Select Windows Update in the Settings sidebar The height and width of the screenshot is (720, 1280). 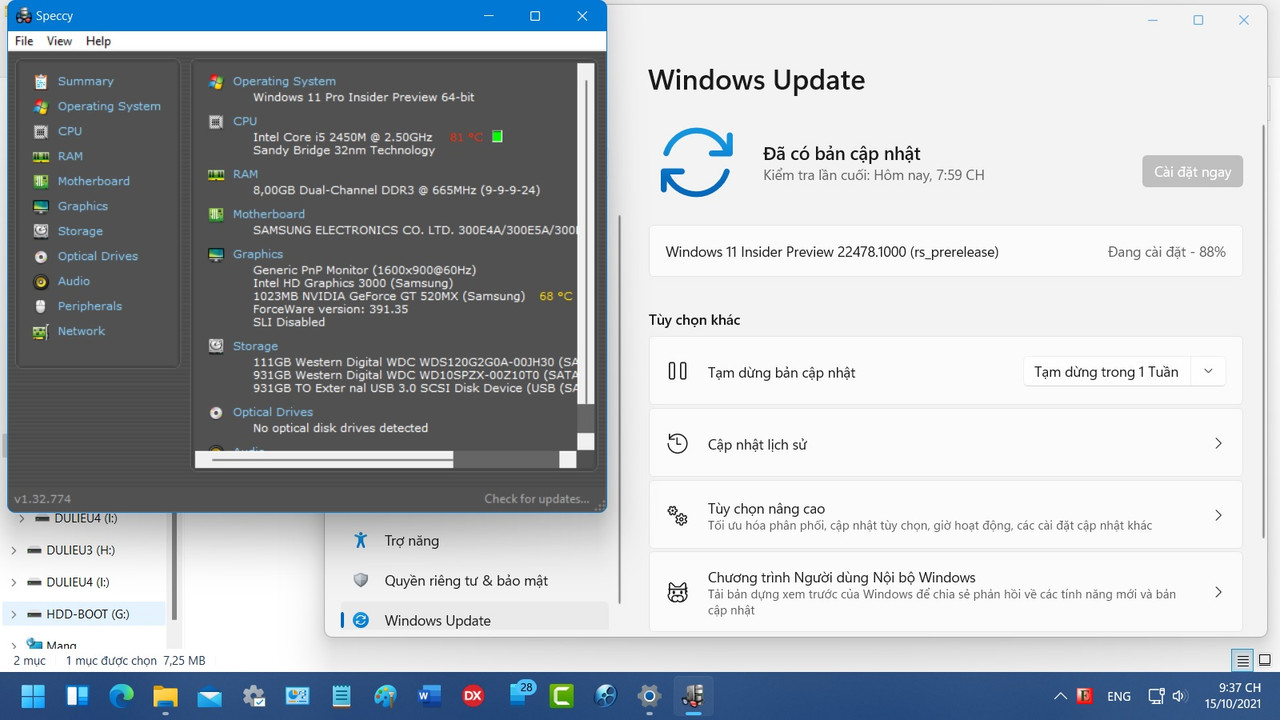click(475, 620)
